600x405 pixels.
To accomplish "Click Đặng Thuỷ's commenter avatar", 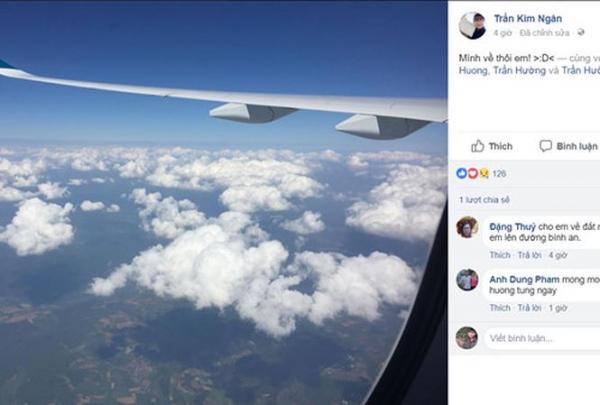I will point(467,228).
